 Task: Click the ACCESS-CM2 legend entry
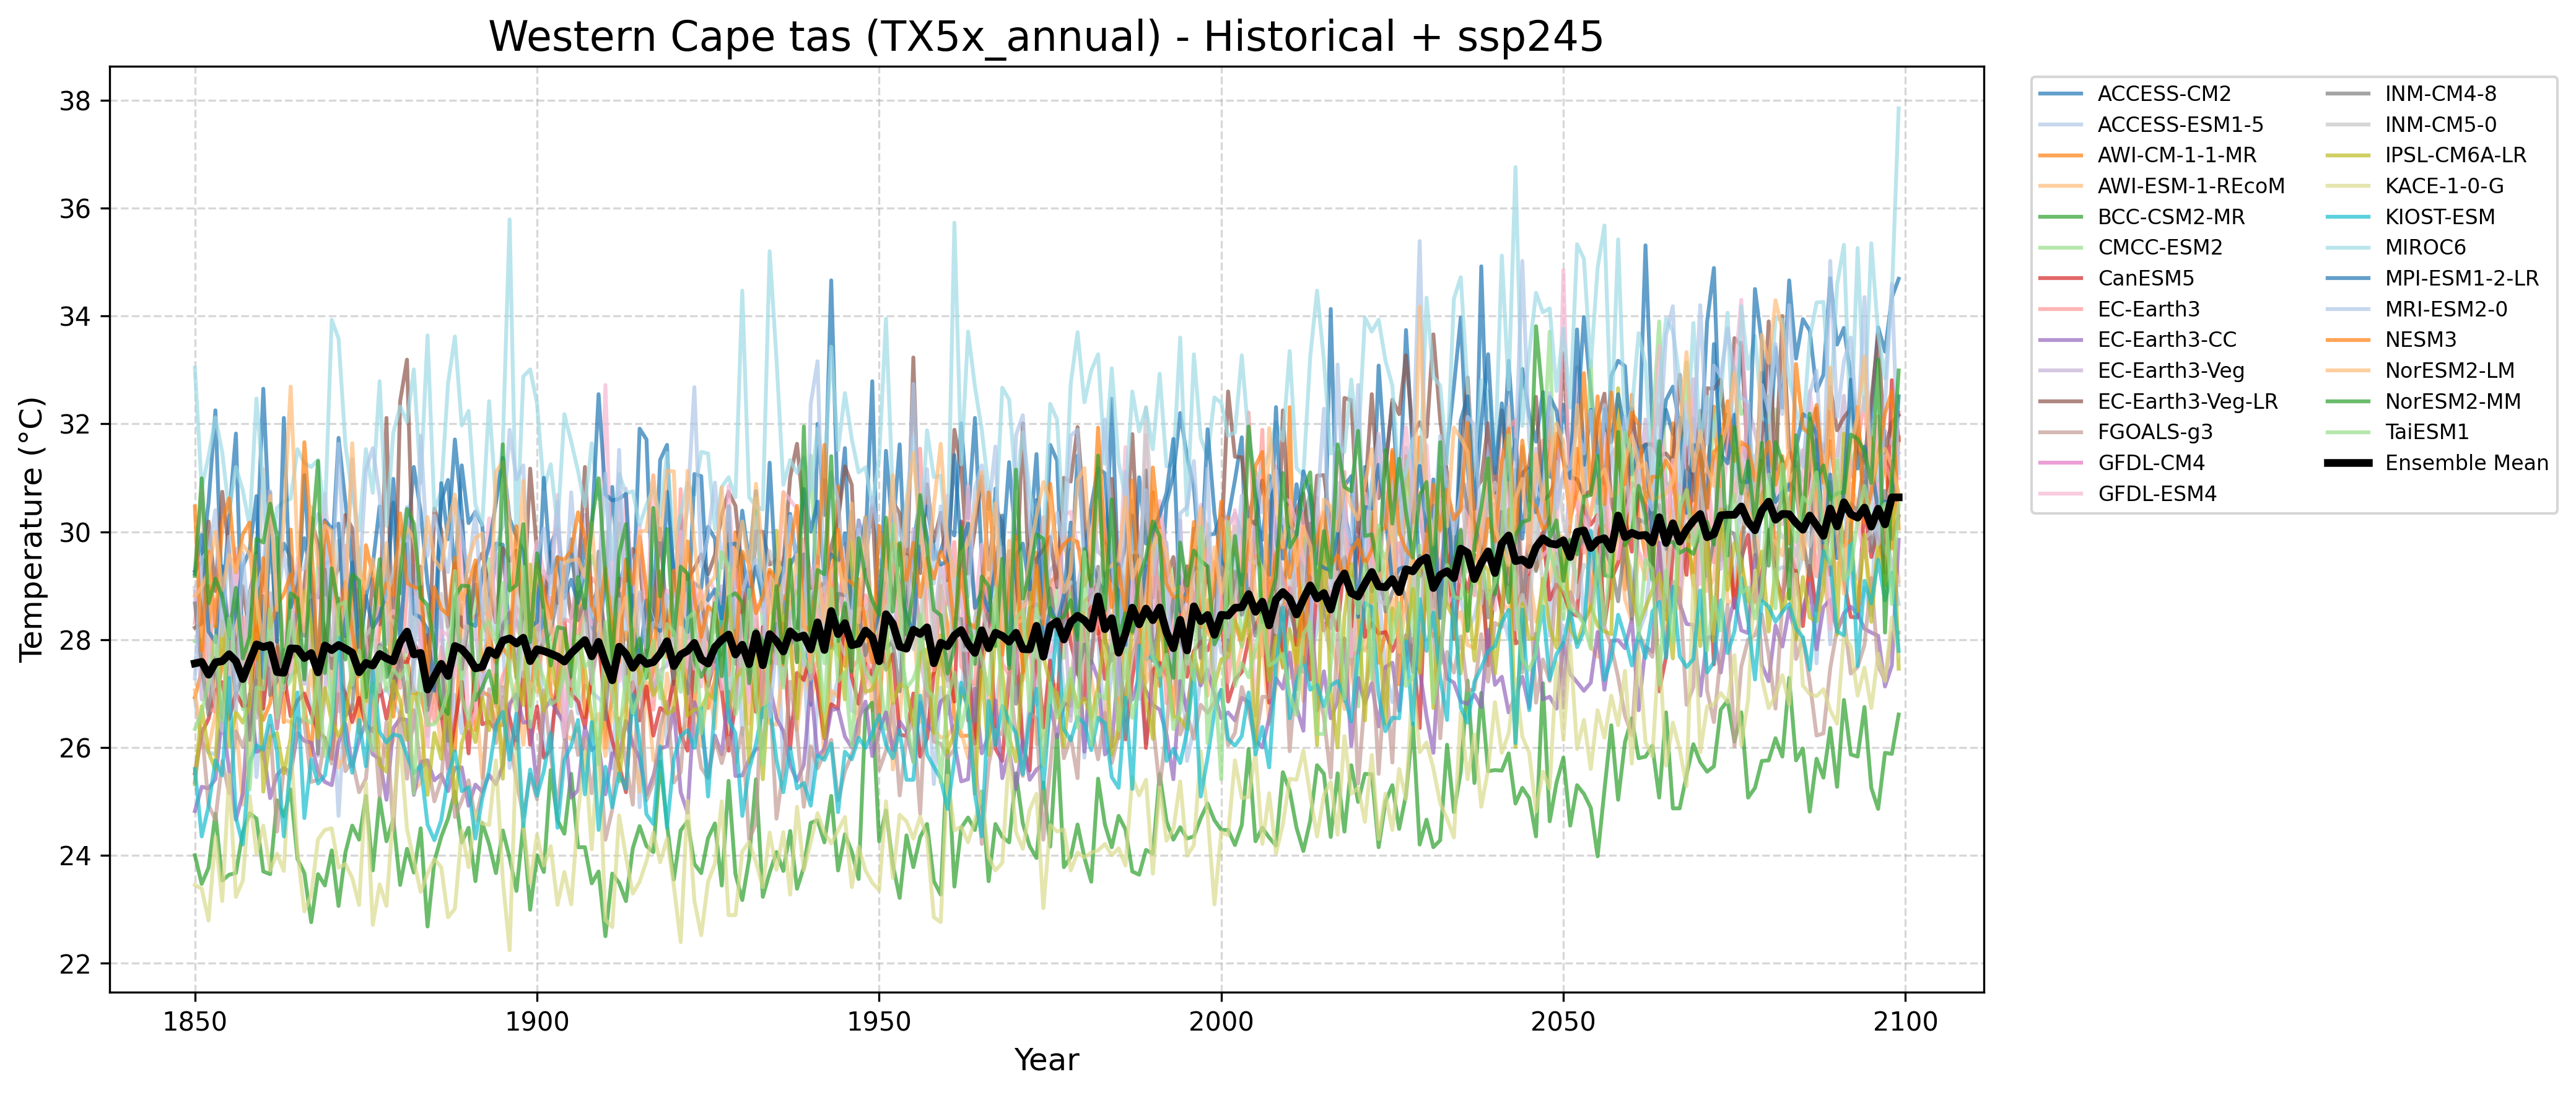(2164, 94)
